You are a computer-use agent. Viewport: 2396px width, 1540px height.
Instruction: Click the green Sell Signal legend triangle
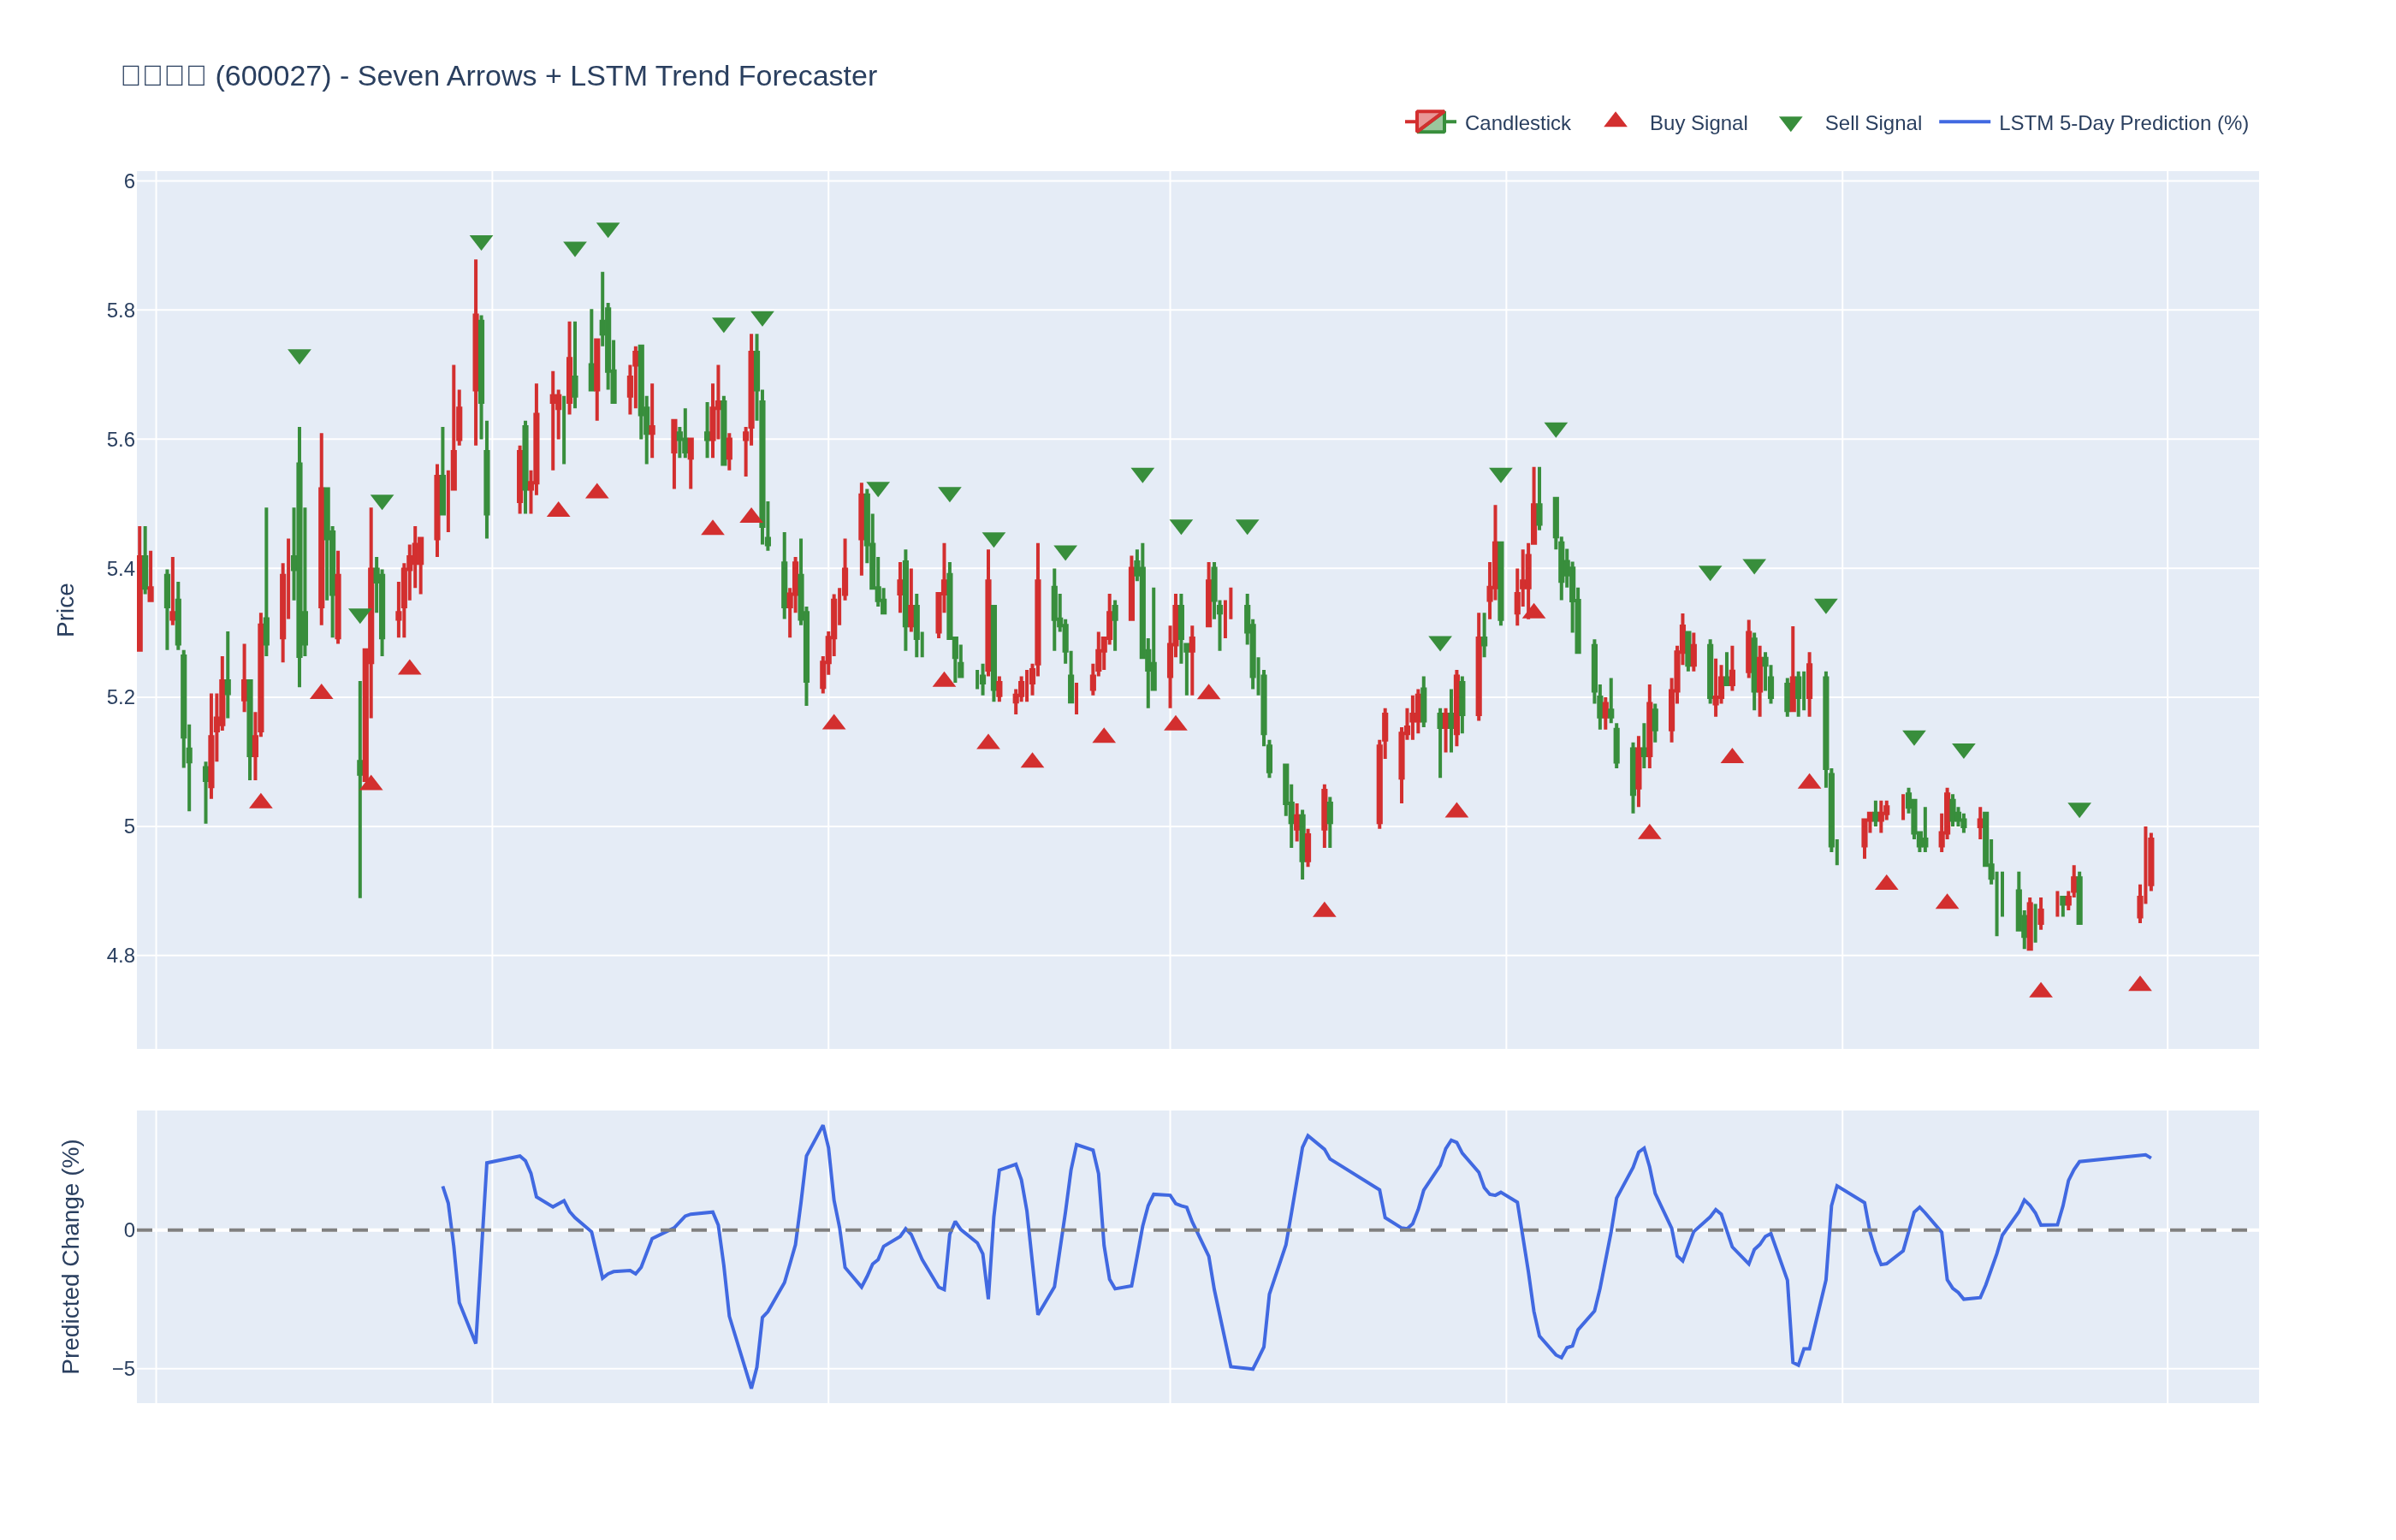(1790, 124)
